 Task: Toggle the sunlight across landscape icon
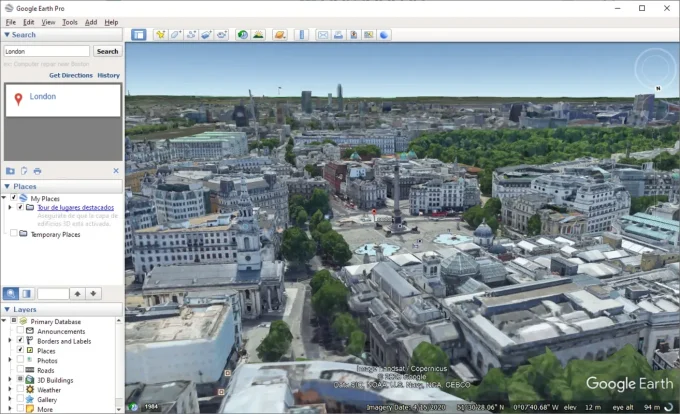click(258, 35)
